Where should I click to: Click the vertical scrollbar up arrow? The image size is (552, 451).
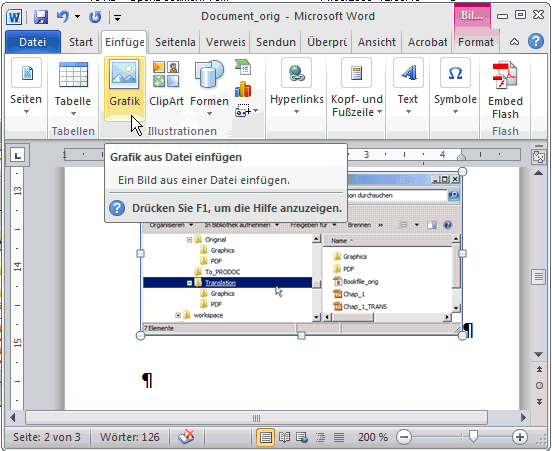[539, 173]
